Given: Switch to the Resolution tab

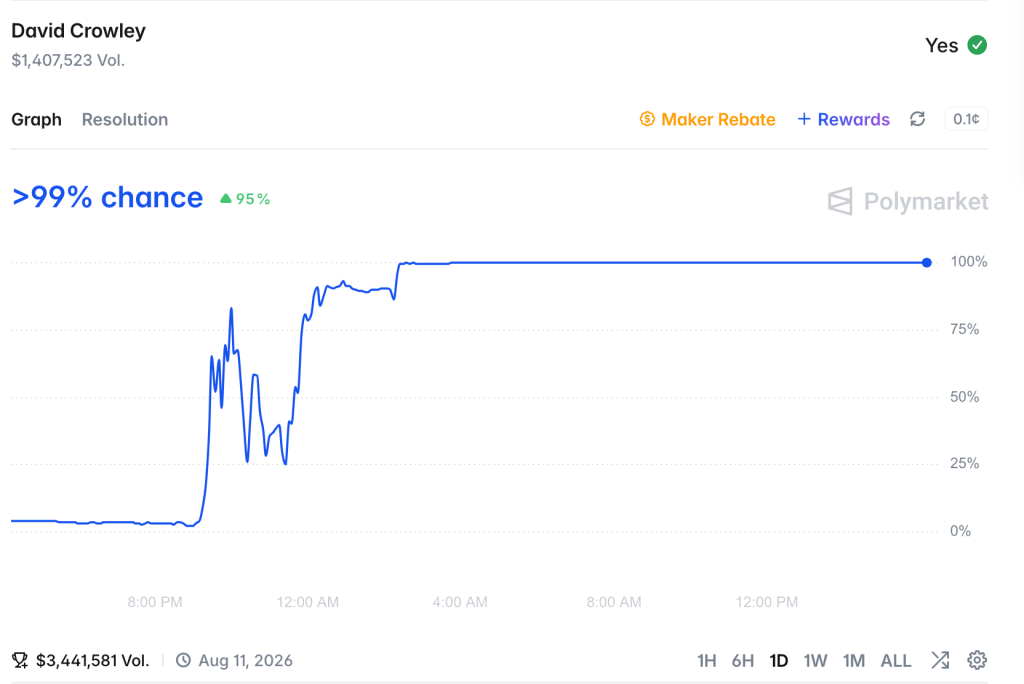Looking at the screenshot, I should tap(125, 120).
